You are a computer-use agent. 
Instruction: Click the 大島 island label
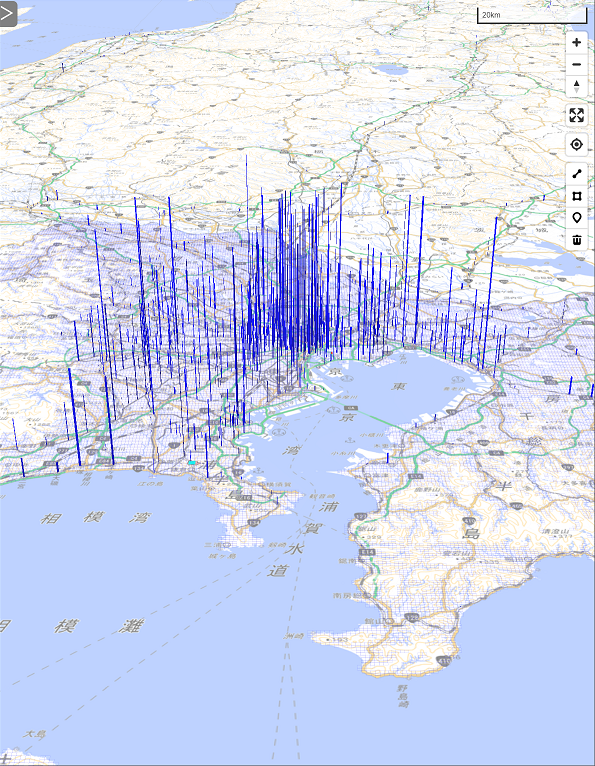34,734
